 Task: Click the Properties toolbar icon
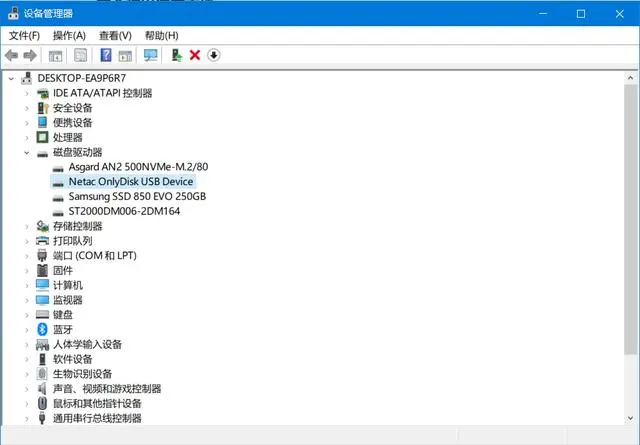pos(80,55)
